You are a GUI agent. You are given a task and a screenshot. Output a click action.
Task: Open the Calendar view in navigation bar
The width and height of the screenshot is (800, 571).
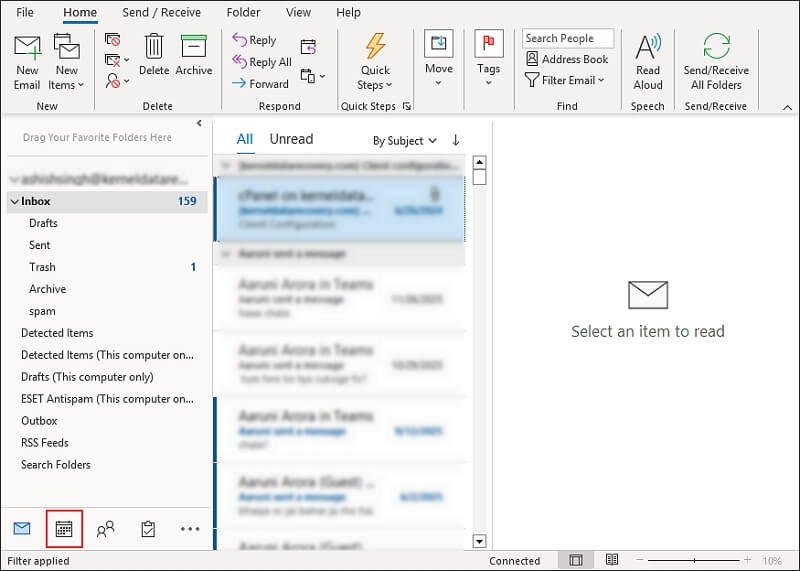point(64,529)
